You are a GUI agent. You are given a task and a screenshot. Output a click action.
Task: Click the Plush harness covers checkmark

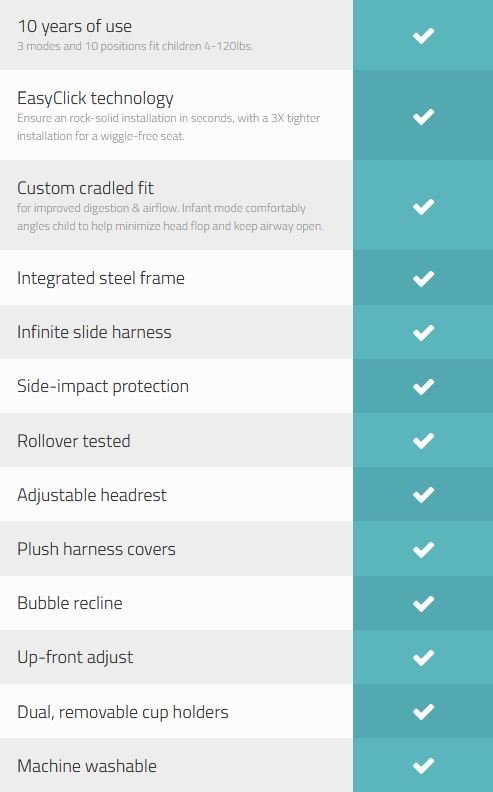pyautogui.click(x=423, y=549)
